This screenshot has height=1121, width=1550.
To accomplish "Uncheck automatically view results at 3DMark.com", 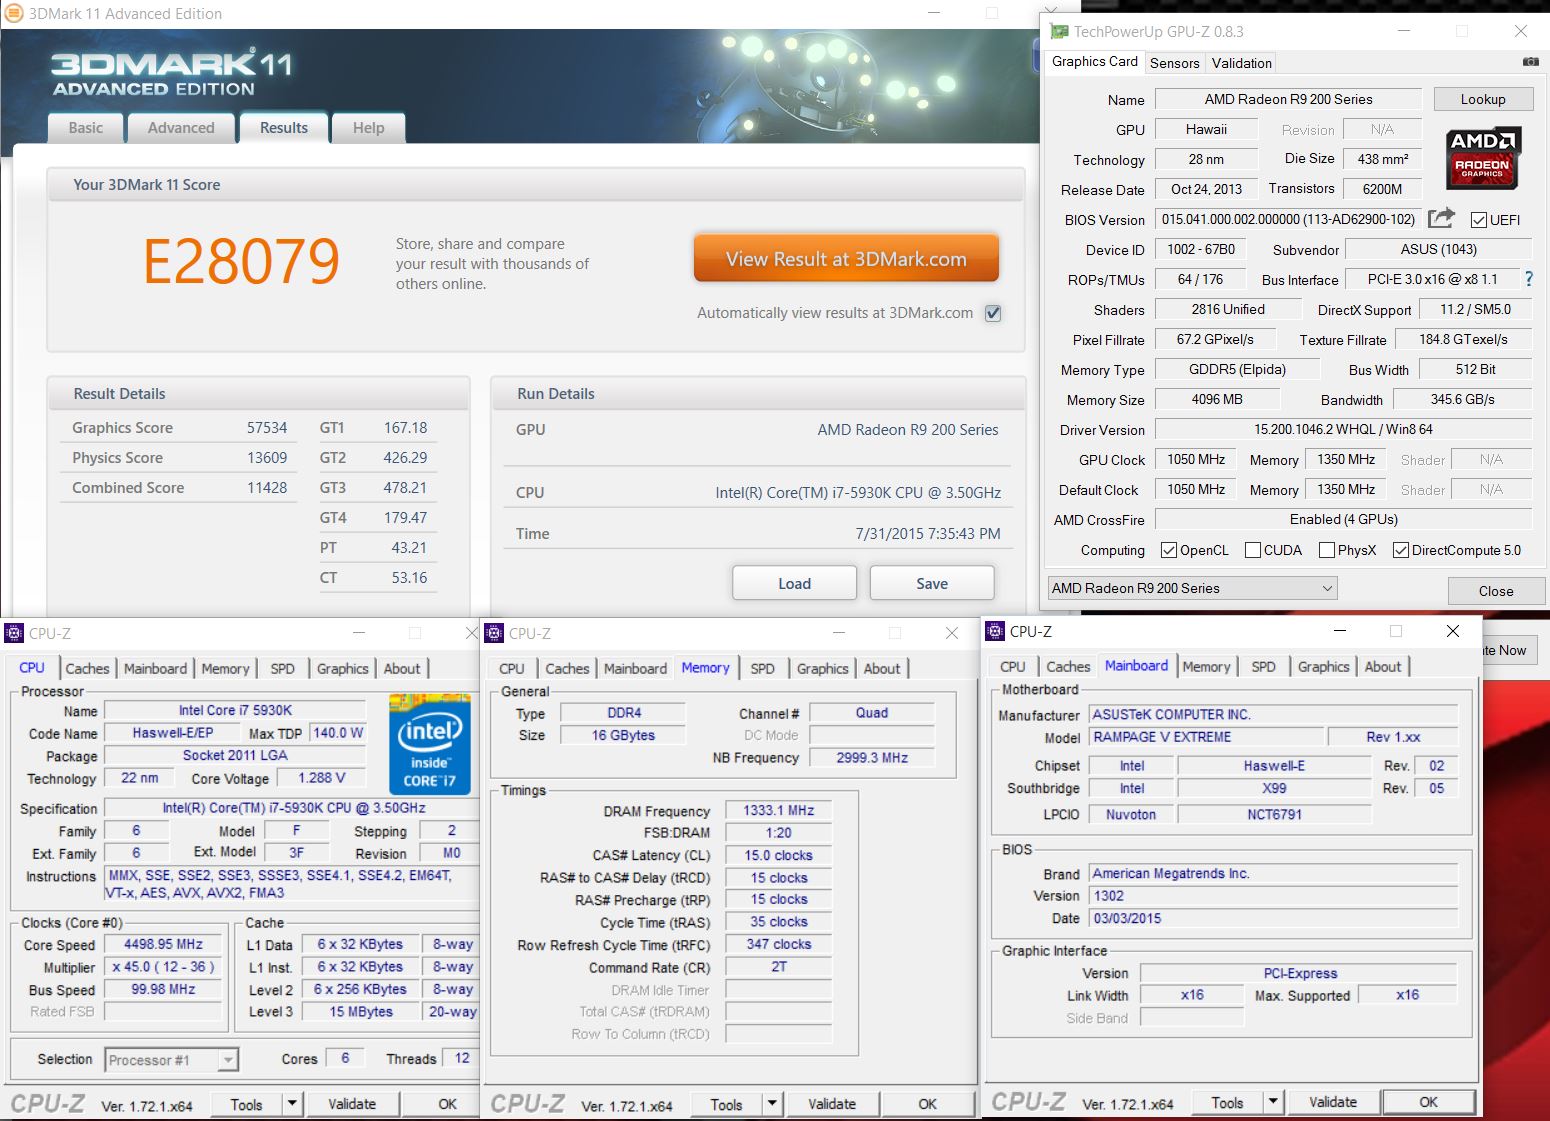I will pos(993,313).
